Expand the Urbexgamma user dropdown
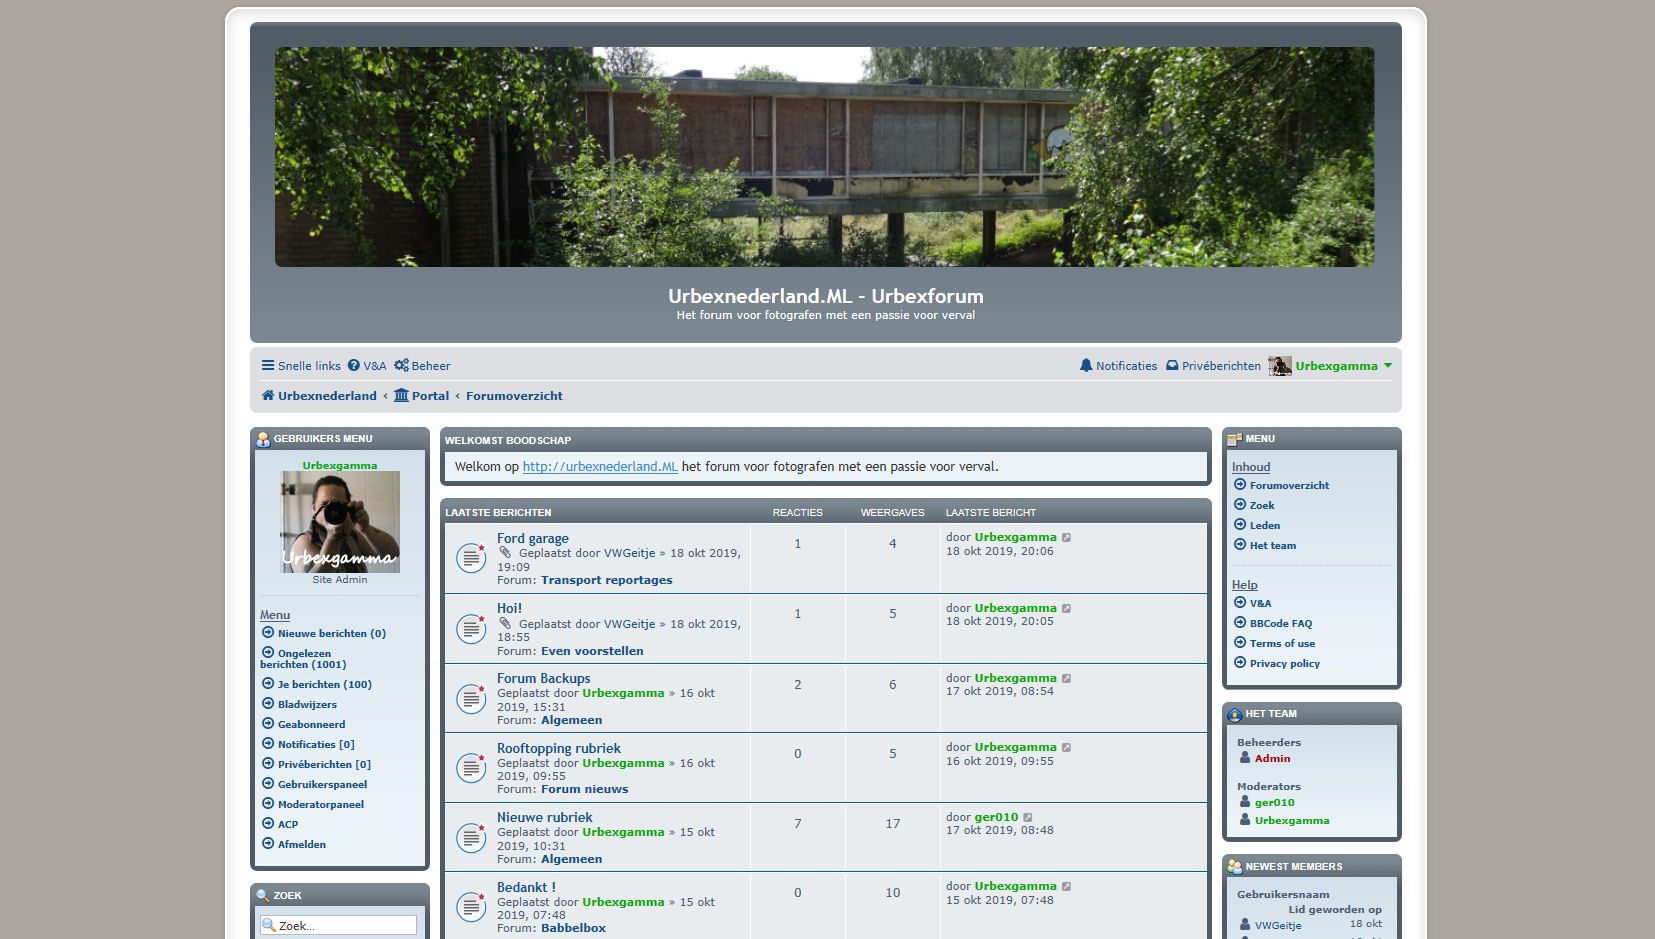The image size is (1655, 939). 1387,366
